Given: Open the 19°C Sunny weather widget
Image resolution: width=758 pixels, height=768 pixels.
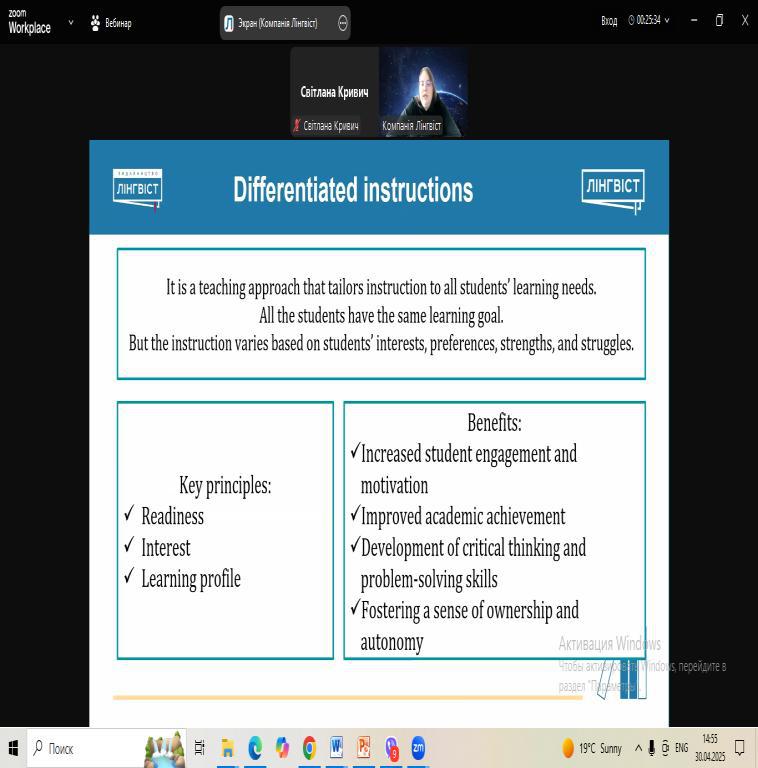Looking at the screenshot, I should pos(592,748).
